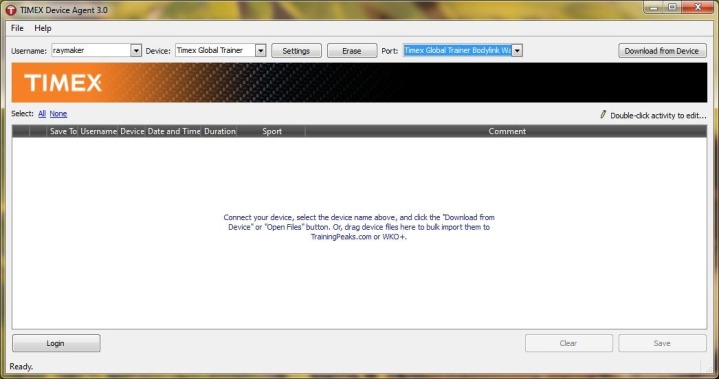Click the Login button
The image size is (719, 379).
[56, 343]
